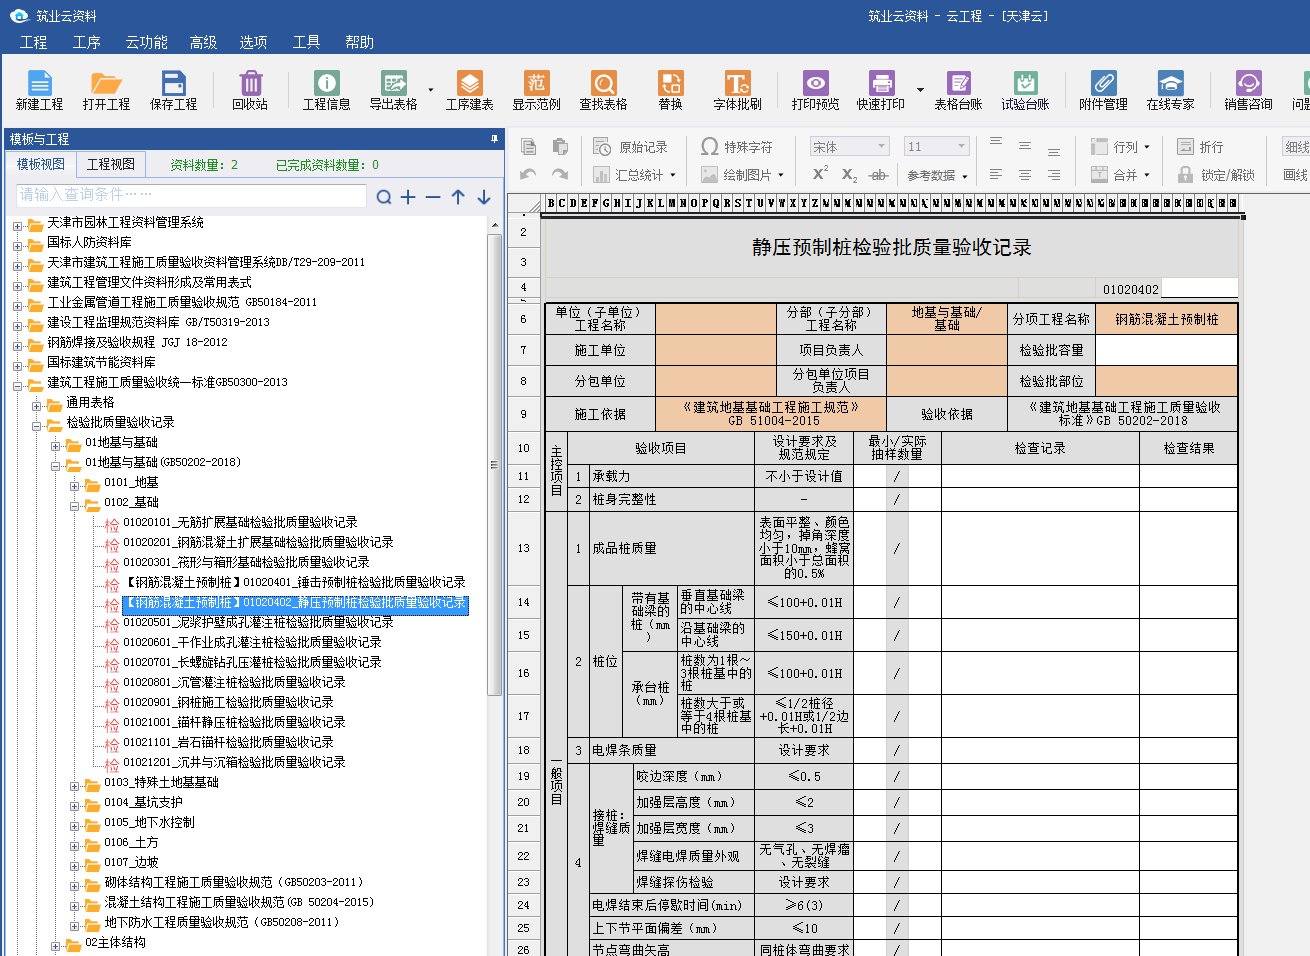Expand the 天津市园林工程资料管理系统 node
The height and width of the screenshot is (956, 1310).
17,225
